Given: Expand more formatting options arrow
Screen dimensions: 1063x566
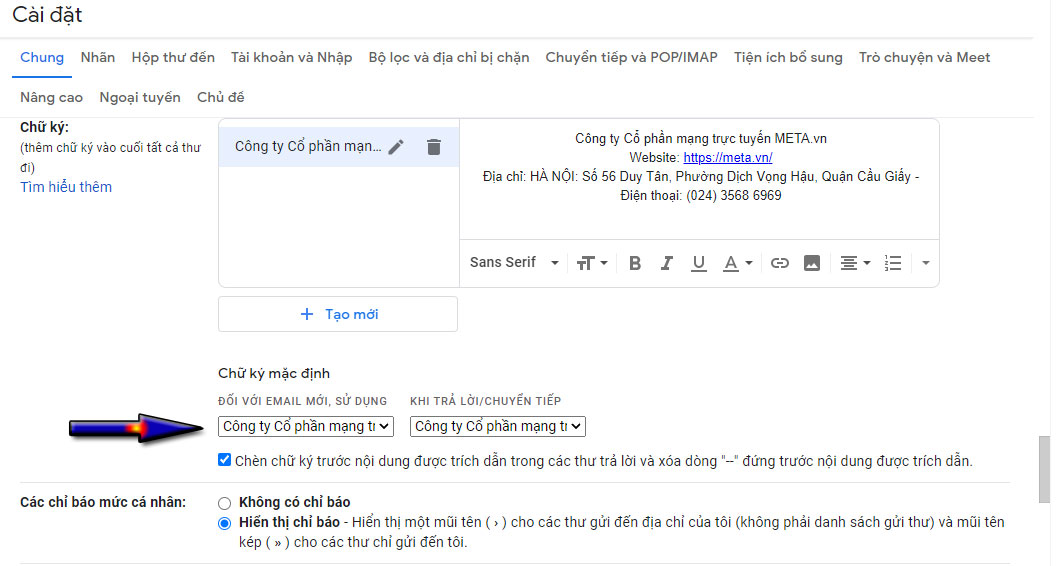Looking at the screenshot, I should (x=925, y=263).
